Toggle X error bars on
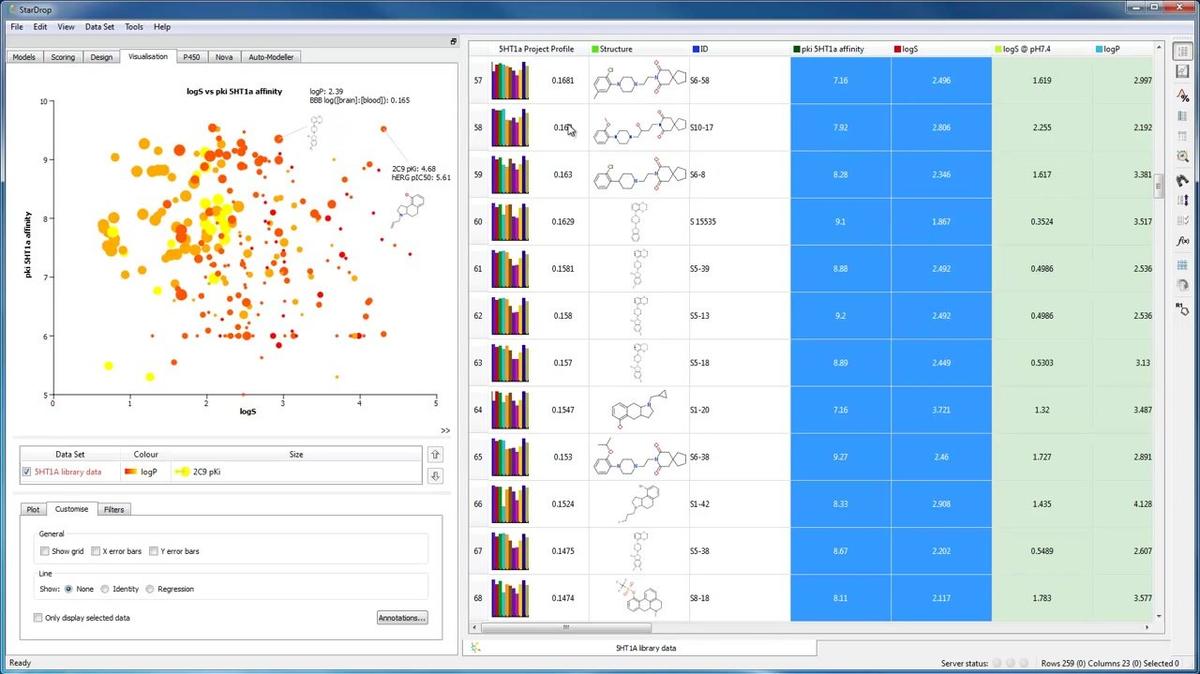The height and width of the screenshot is (674, 1200). (x=95, y=551)
